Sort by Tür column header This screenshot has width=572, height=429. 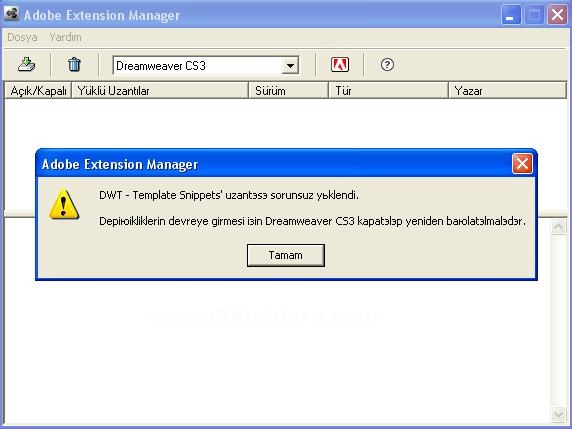(389, 91)
